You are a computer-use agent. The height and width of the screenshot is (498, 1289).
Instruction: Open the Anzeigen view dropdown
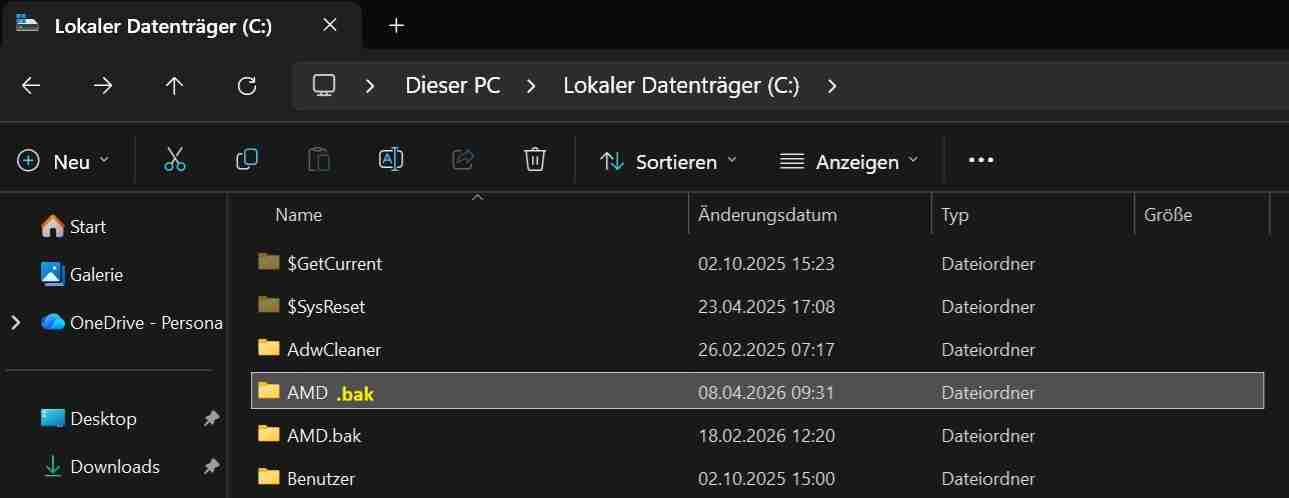(x=849, y=161)
